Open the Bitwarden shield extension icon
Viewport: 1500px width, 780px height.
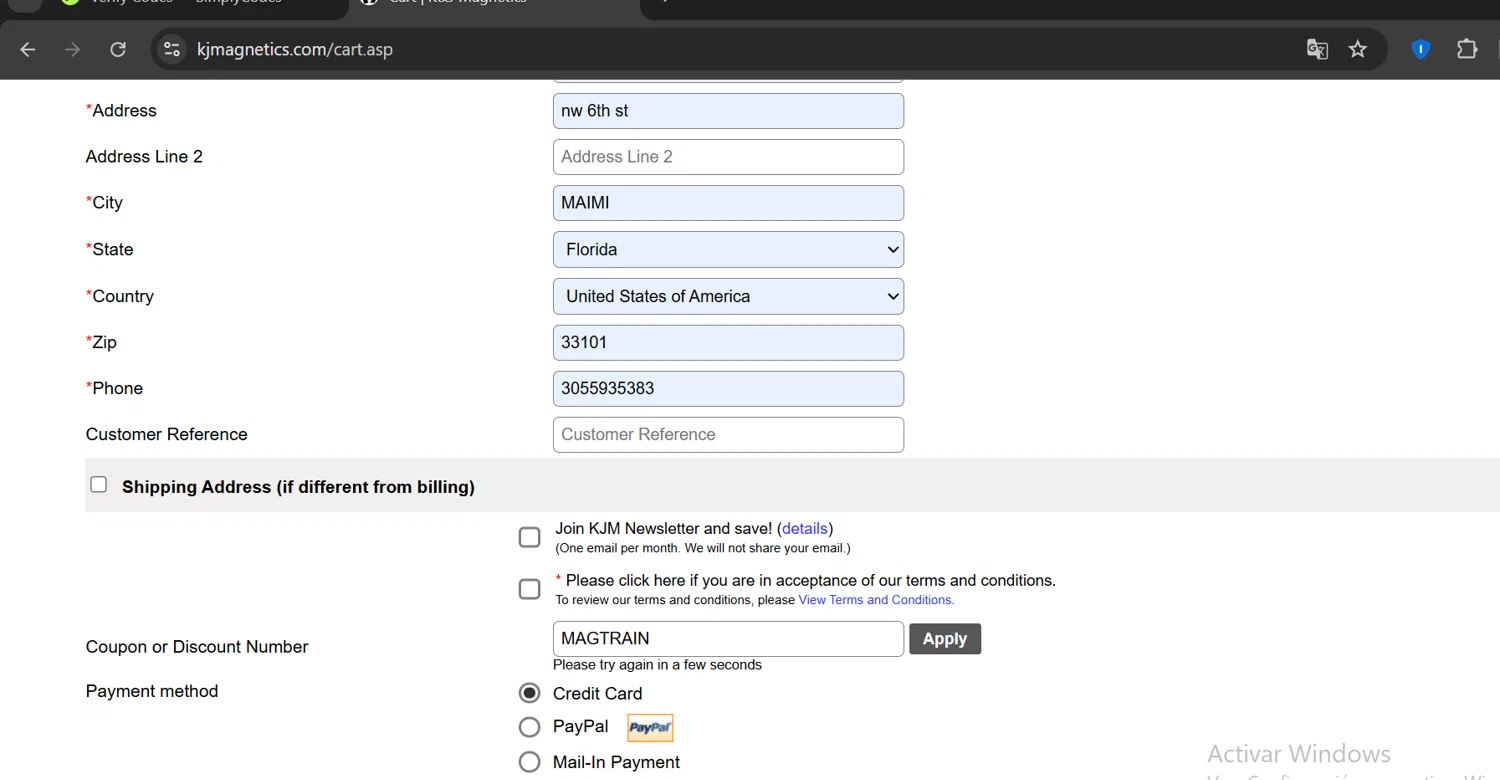(1421, 49)
